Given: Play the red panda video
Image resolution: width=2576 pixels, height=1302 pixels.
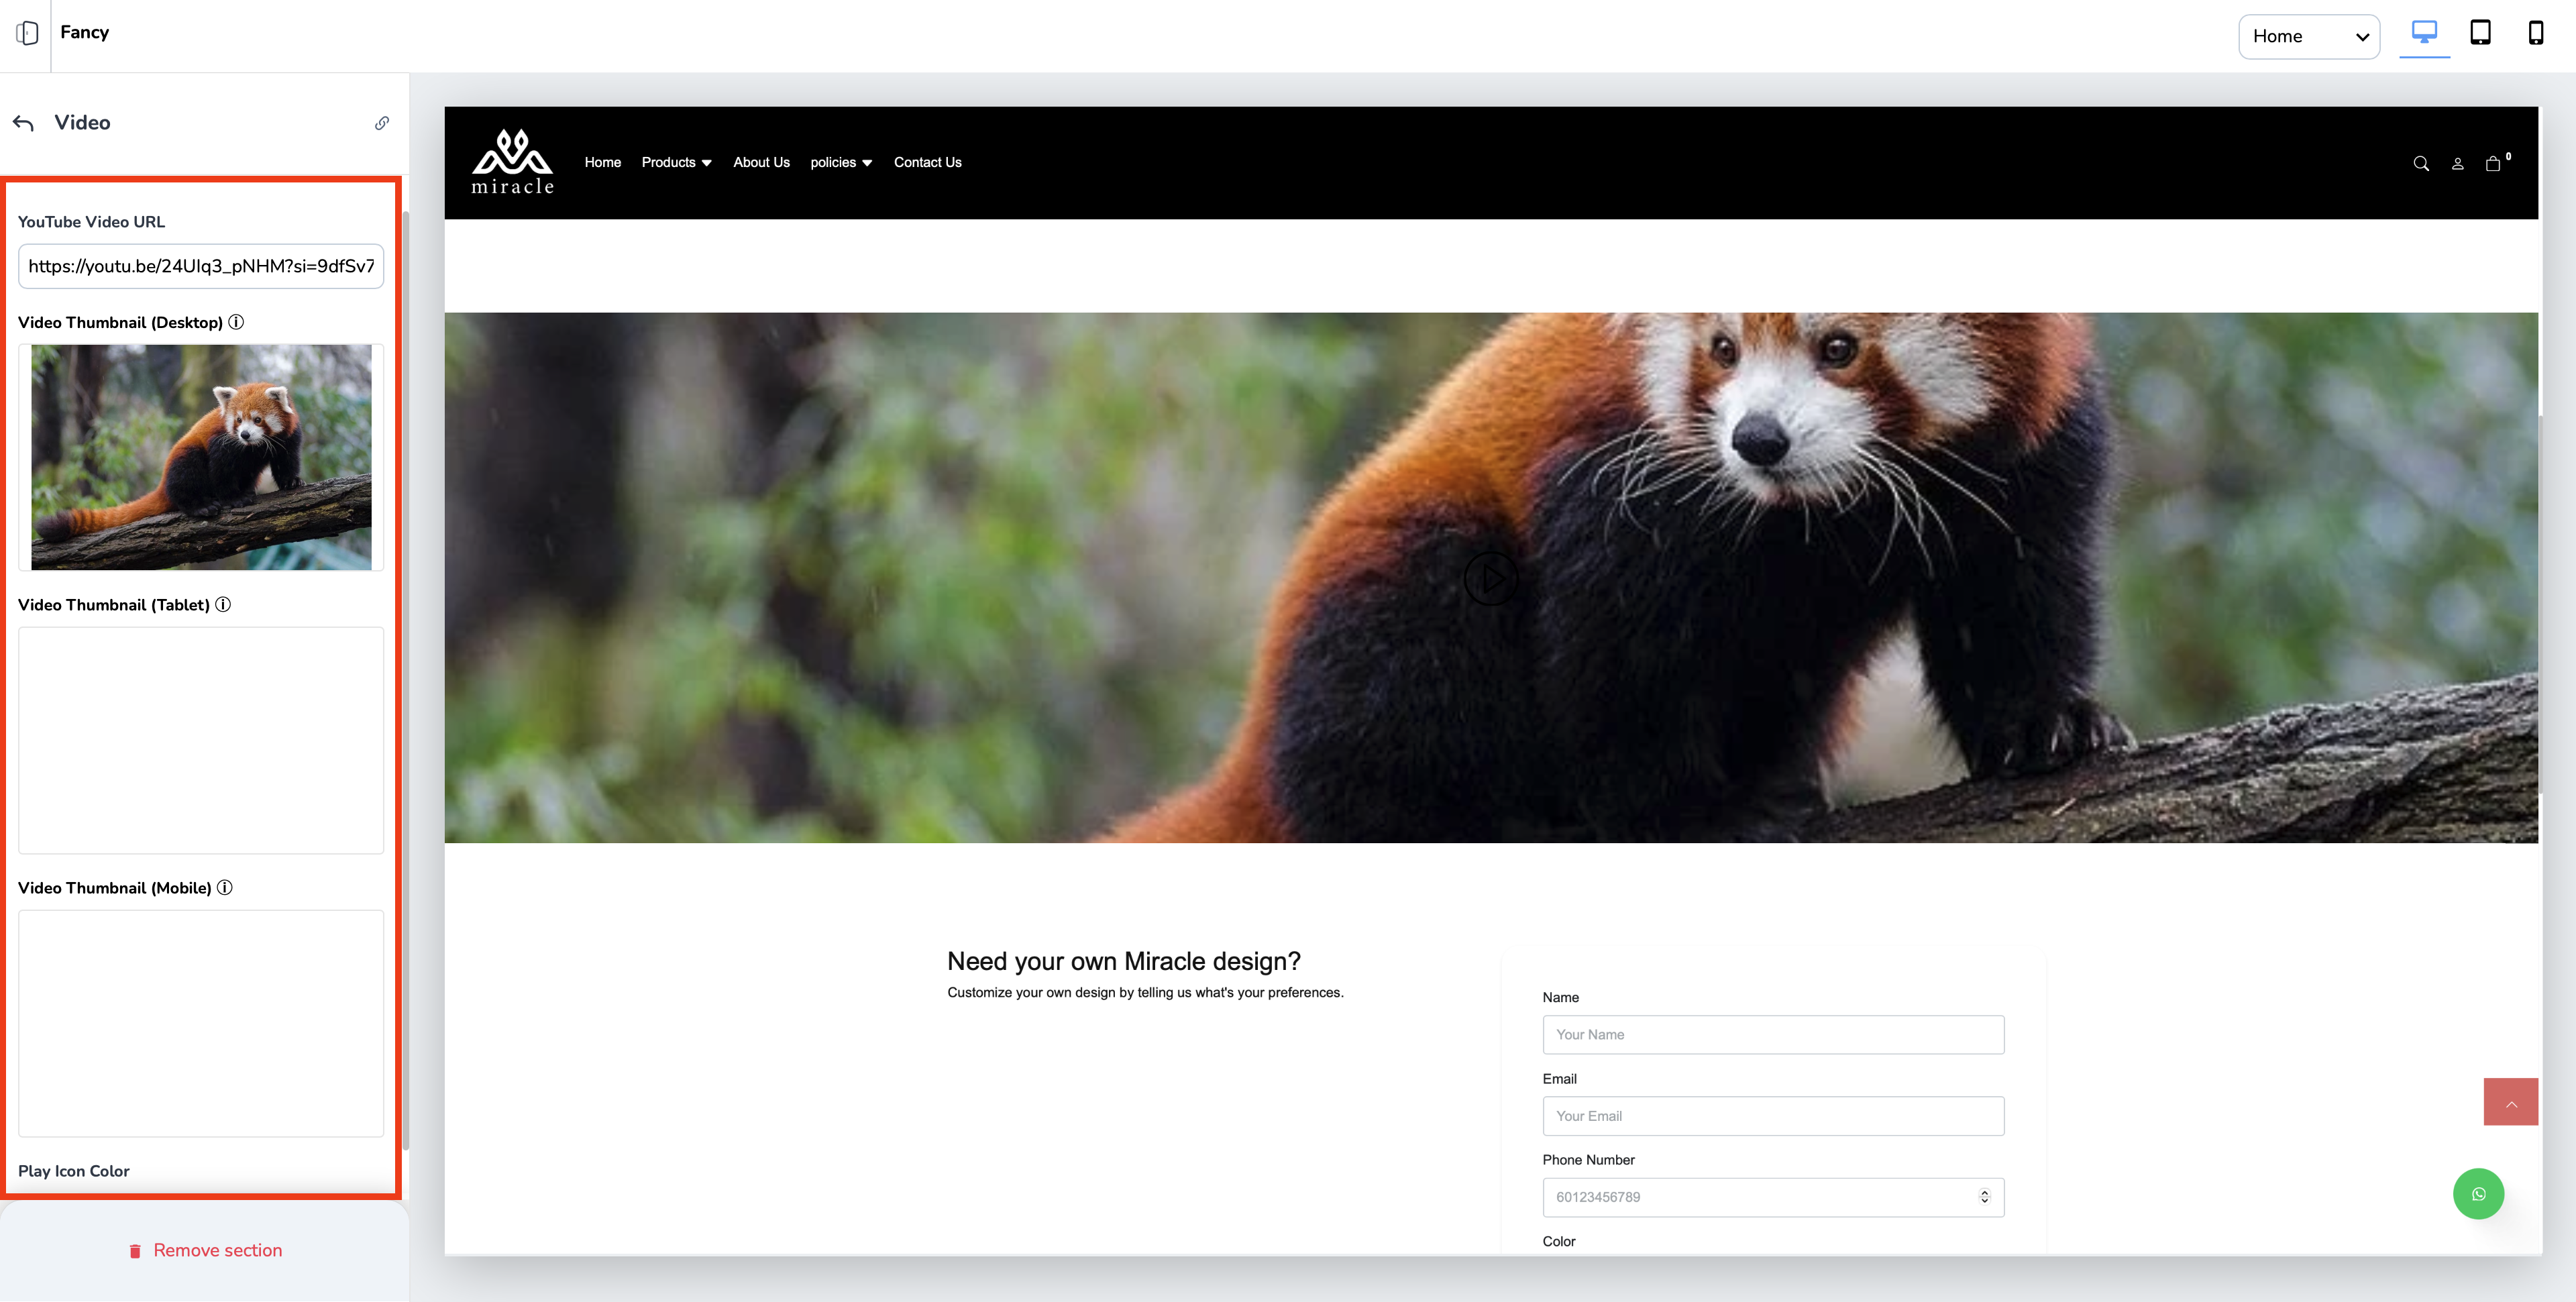Looking at the screenshot, I should click(x=1490, y=578).
